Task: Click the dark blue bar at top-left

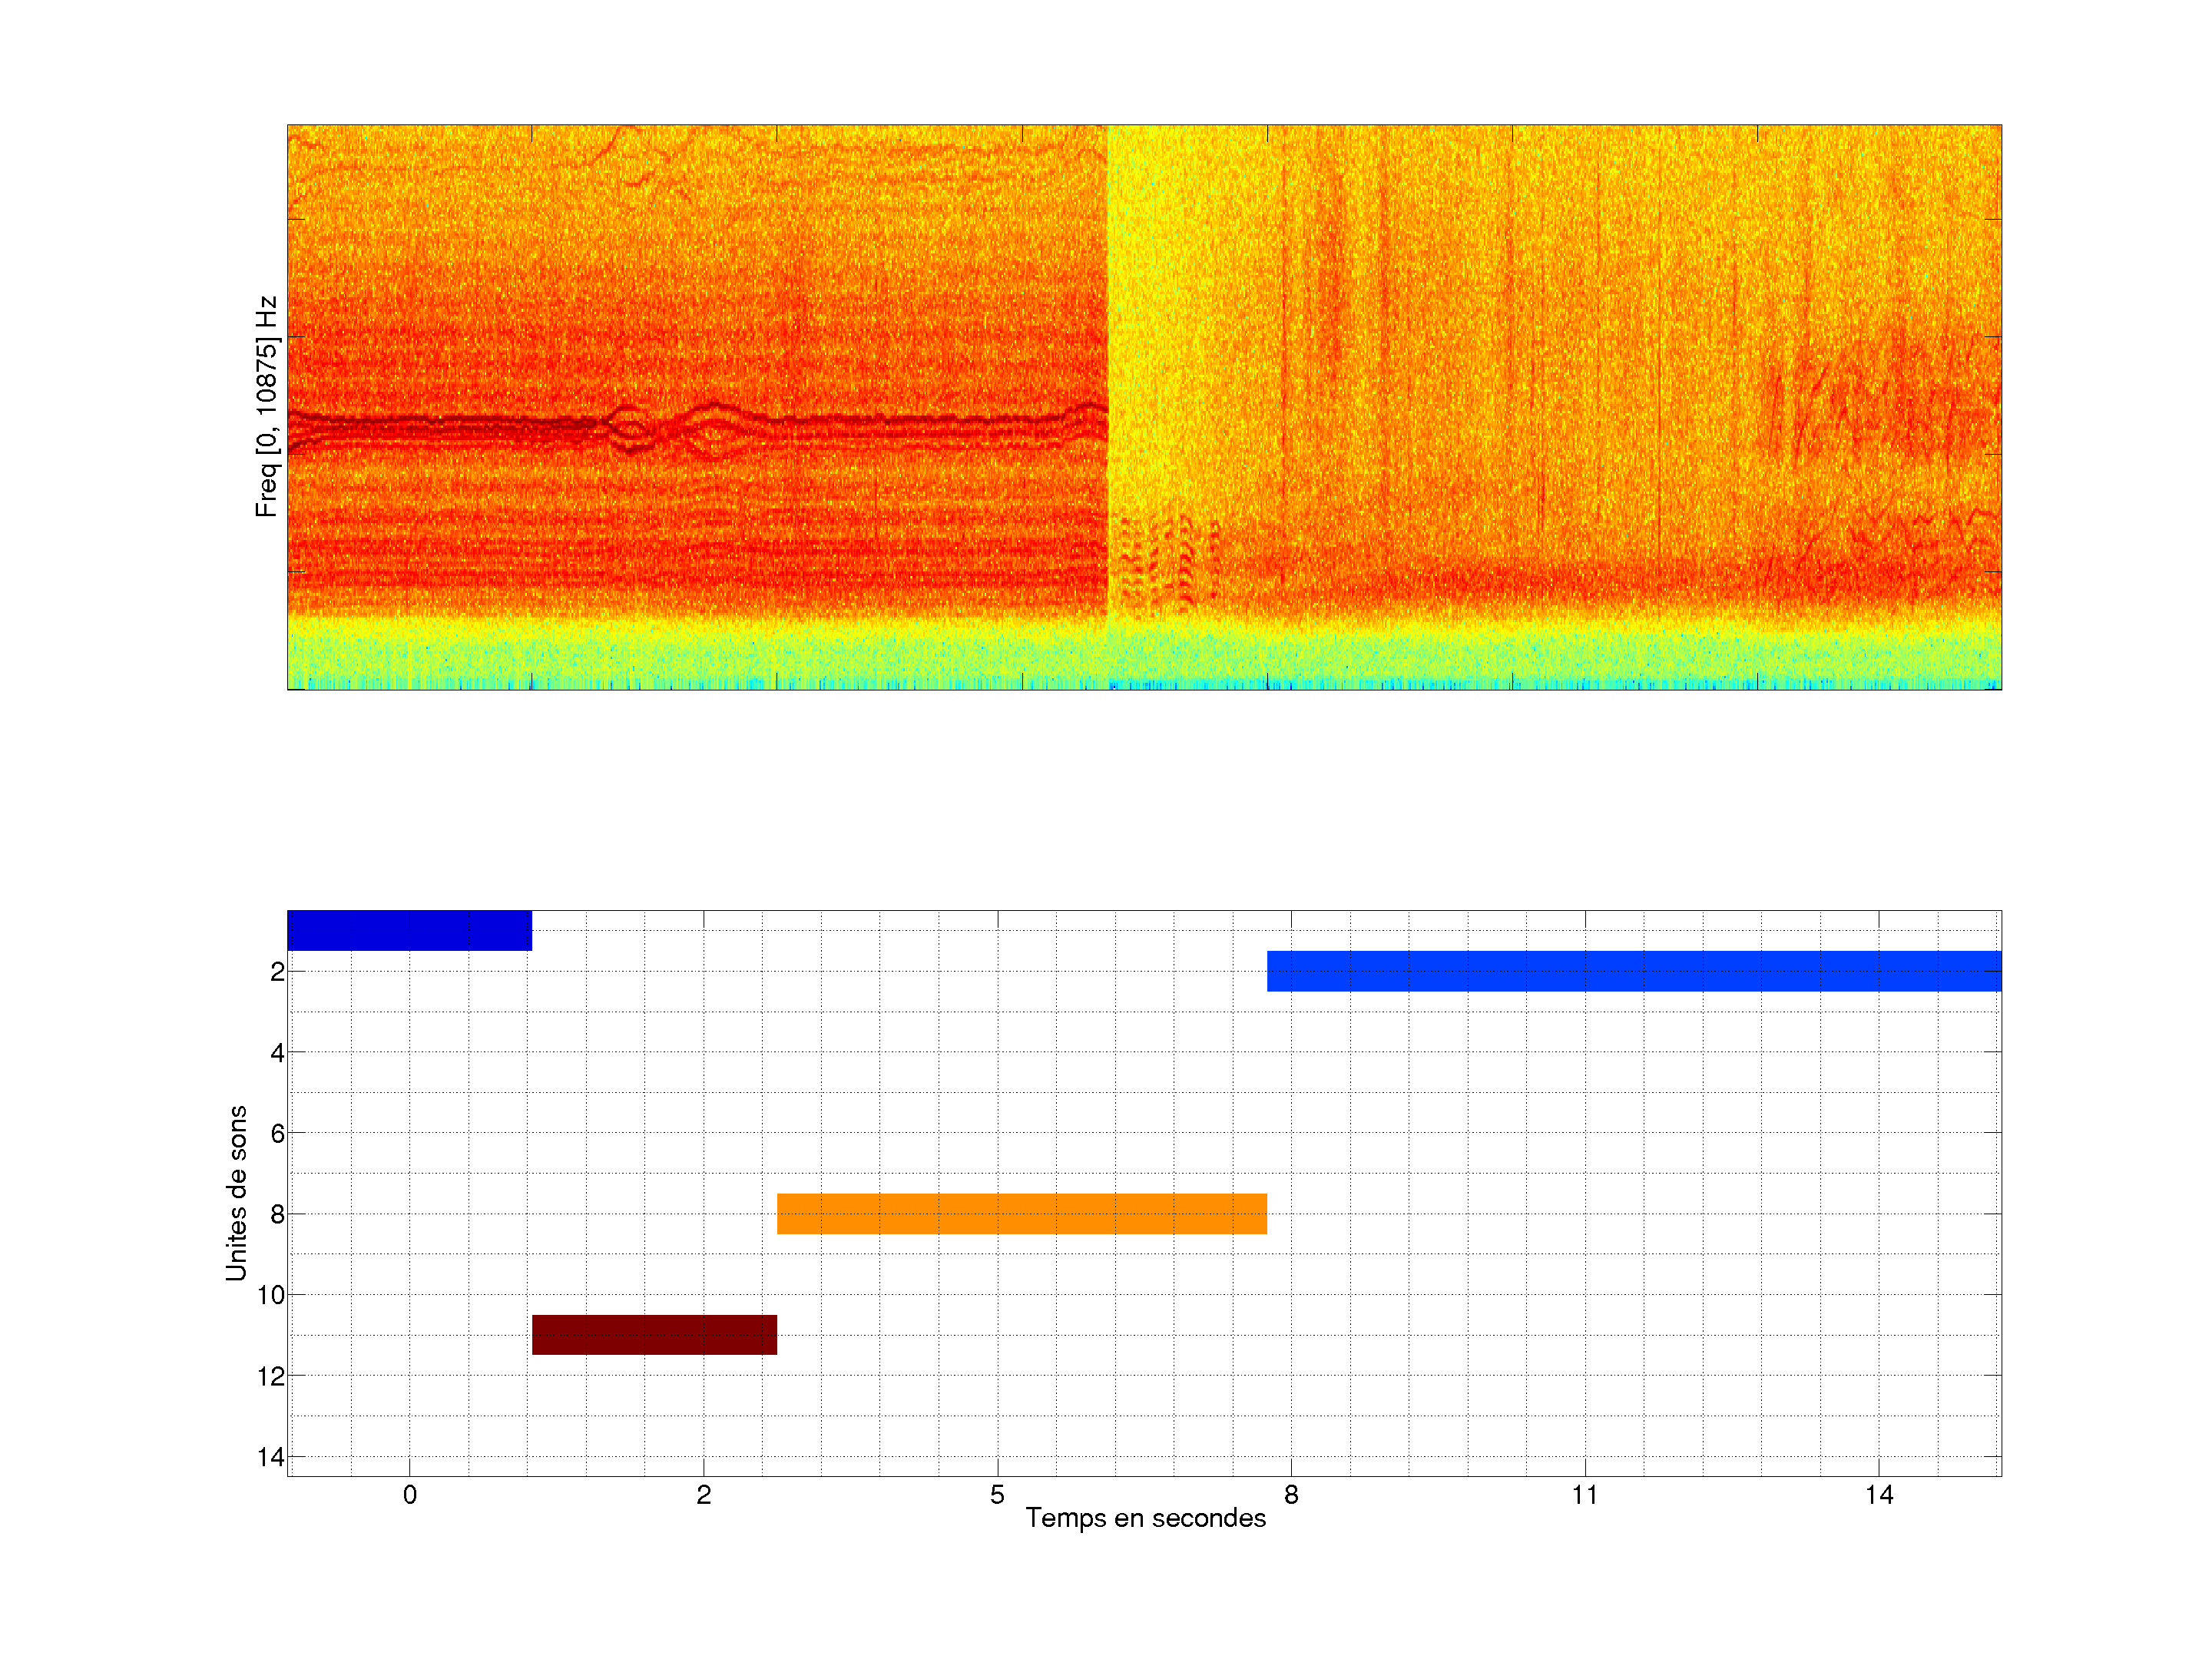Action: tap(409, 930)
